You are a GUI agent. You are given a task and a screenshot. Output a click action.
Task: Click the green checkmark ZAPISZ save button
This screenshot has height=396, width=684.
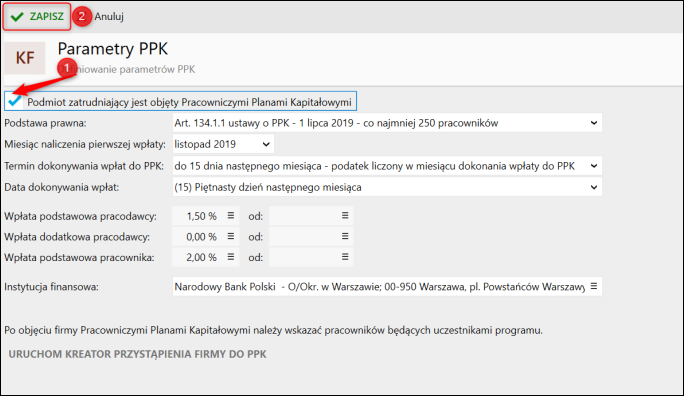pyautogui.click(x=37, y=17)
